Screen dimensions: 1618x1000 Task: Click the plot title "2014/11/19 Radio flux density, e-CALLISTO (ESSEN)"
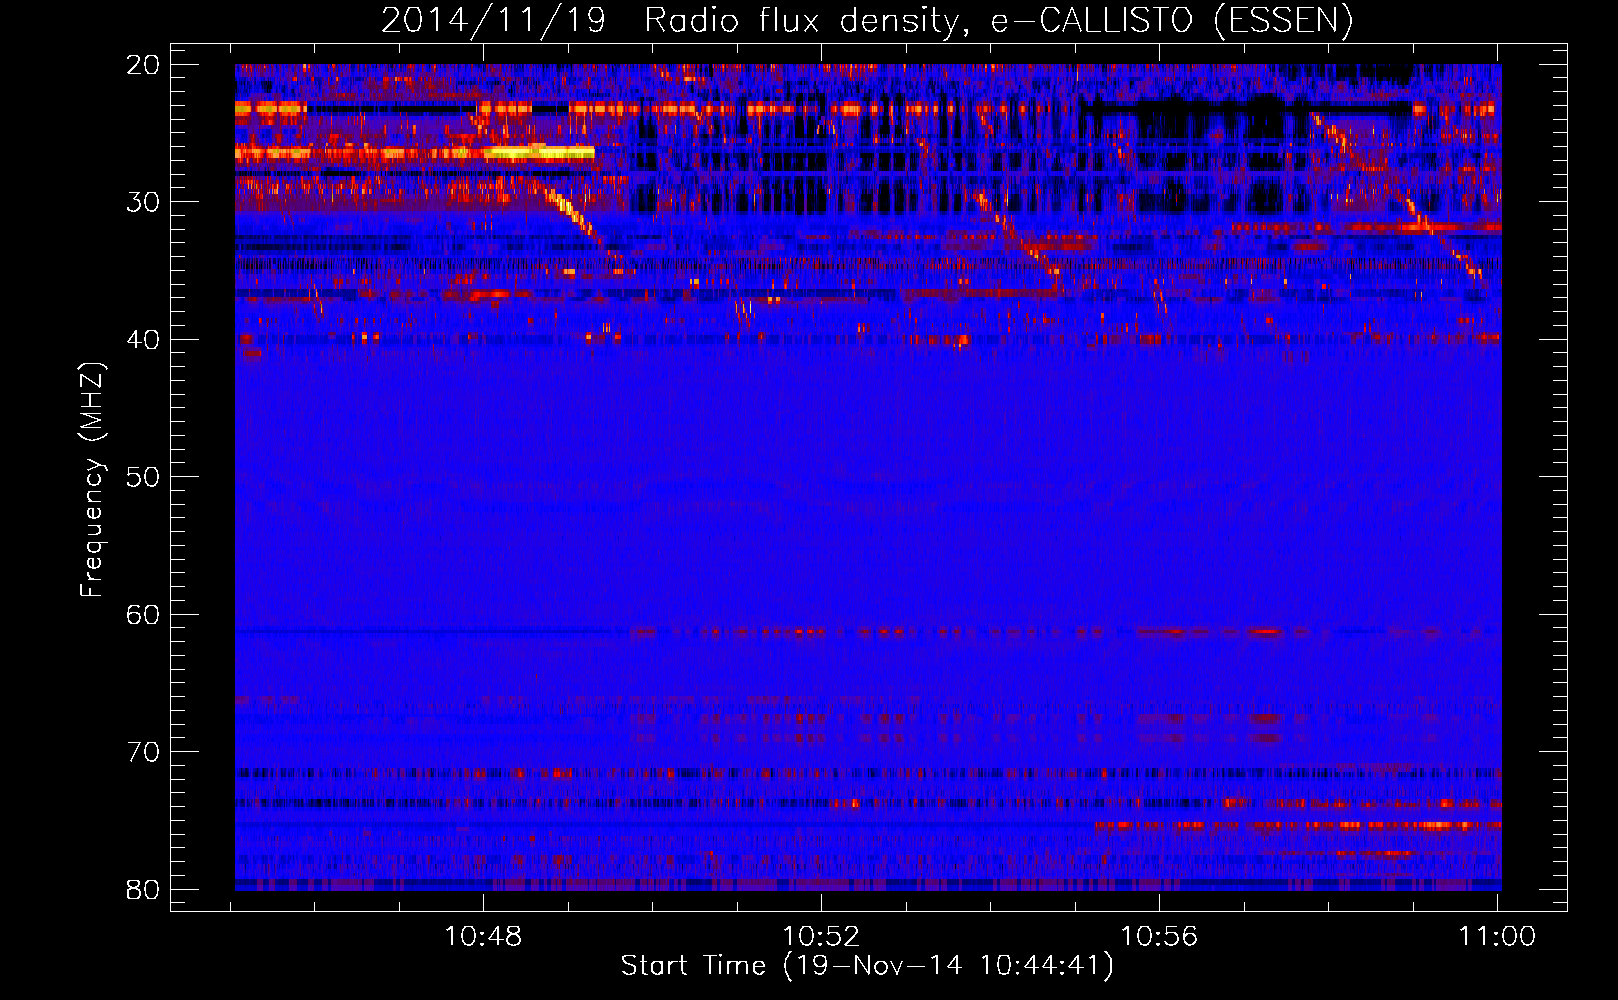click(867, 20)
